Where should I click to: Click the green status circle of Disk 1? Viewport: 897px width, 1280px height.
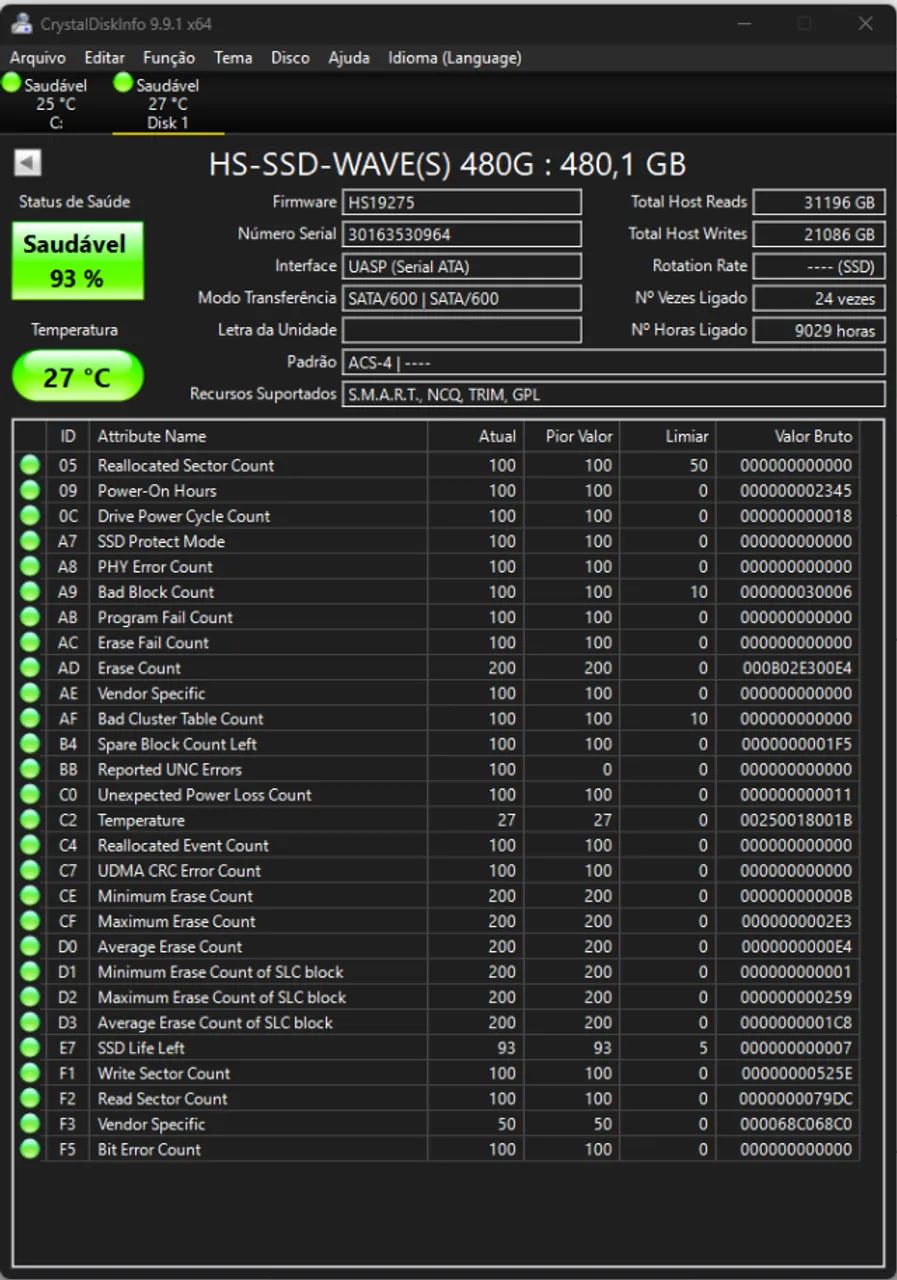(x=124, y=83)
